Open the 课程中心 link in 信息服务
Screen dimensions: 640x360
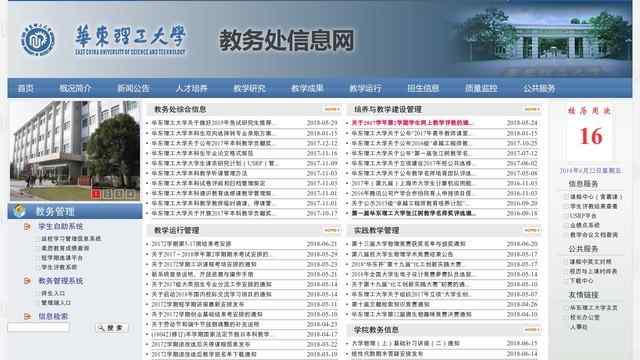(x=596, y=197)
